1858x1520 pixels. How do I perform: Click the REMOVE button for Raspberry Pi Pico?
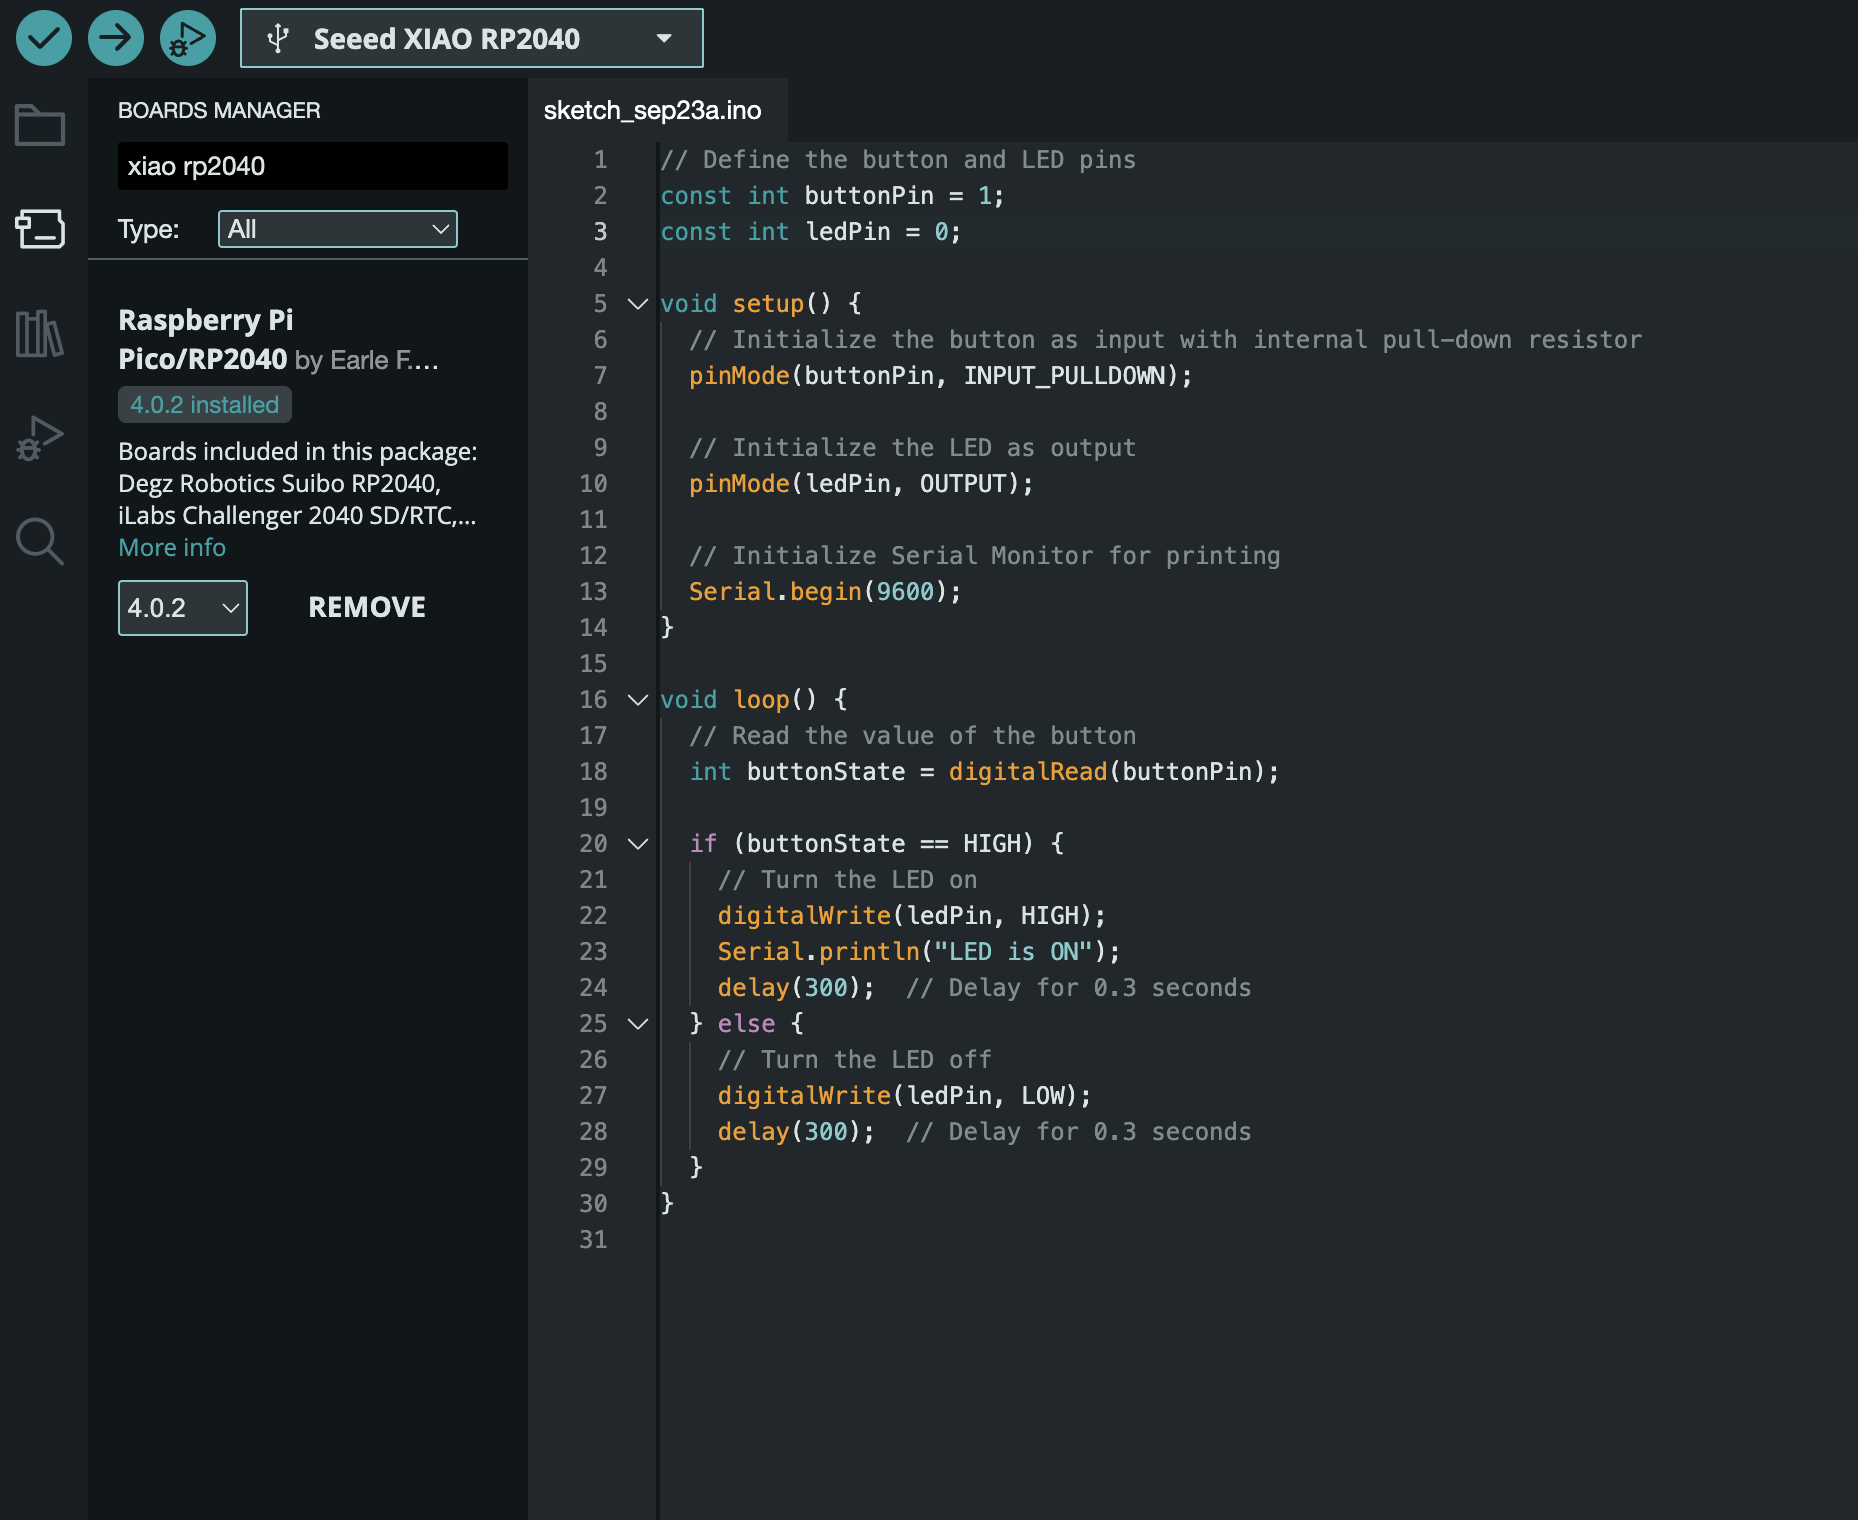point(367,607)
